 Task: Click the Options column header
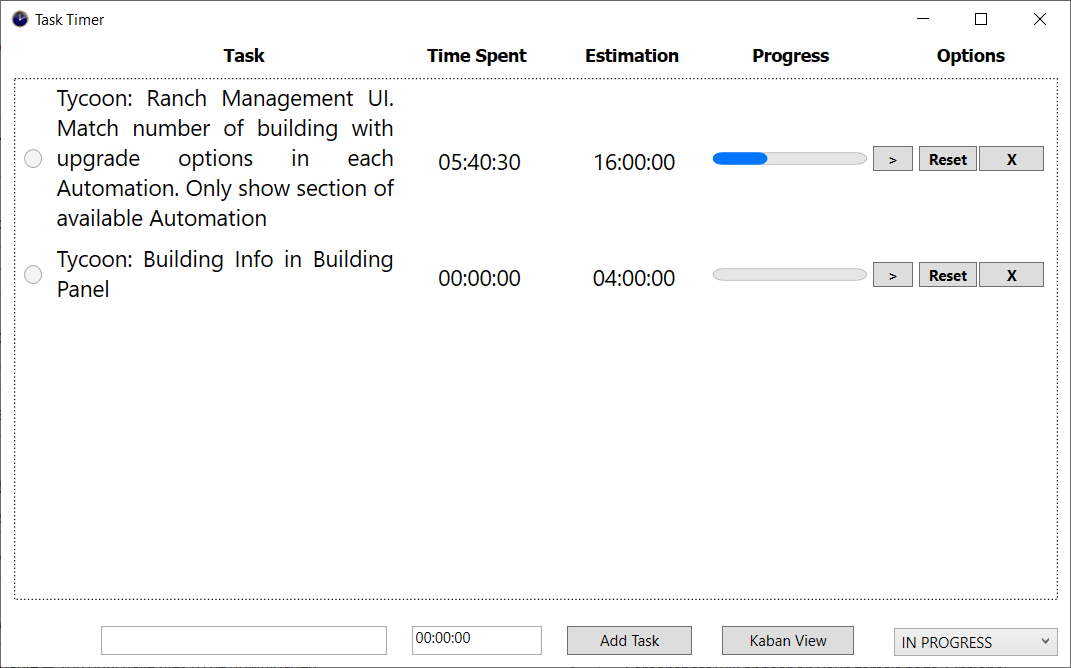click(970, 55)
